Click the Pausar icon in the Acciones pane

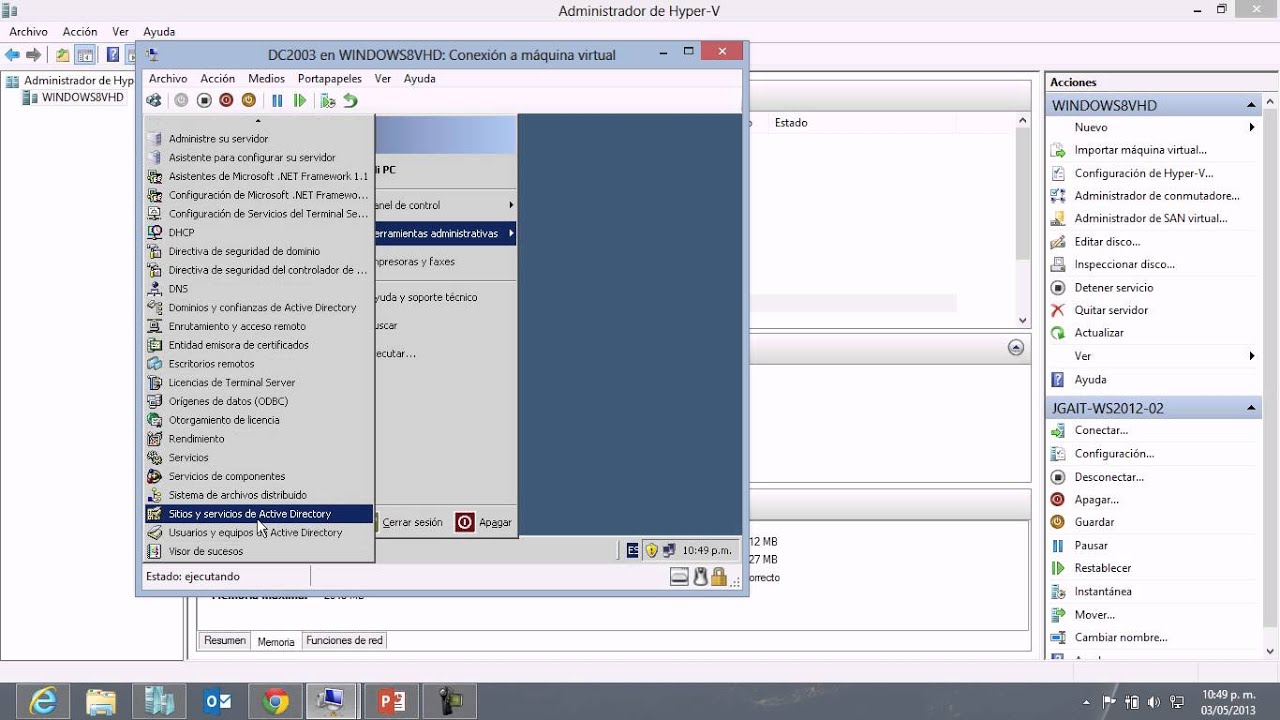tap(1058, 545)
